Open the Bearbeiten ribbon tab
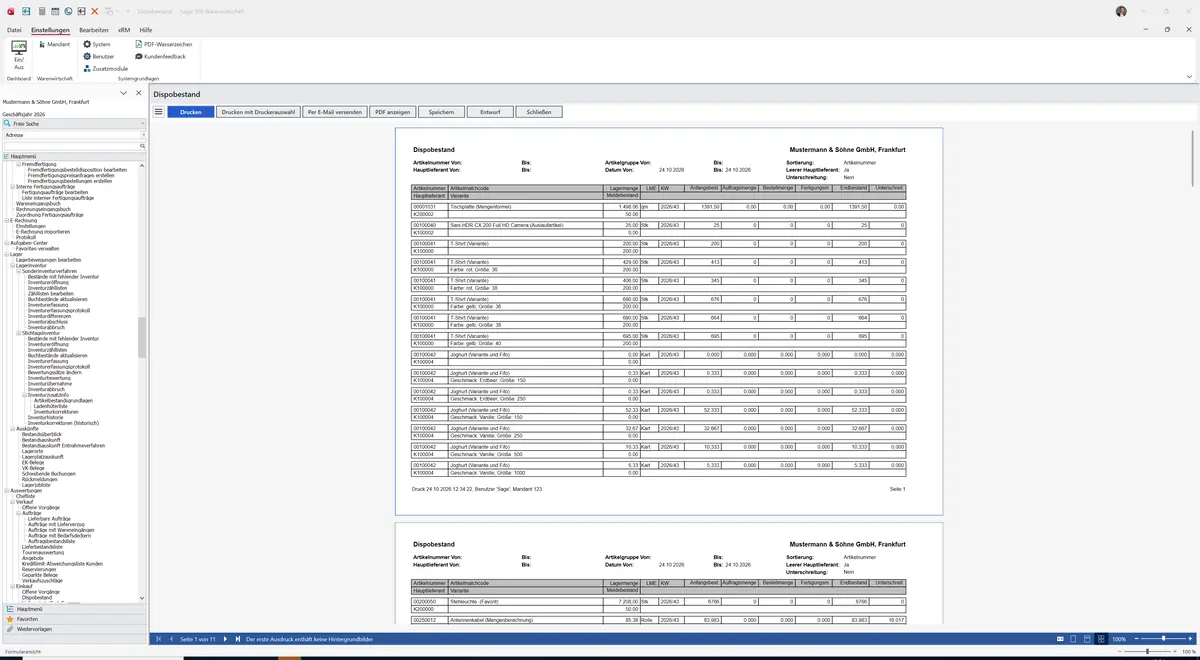Screen dimensions: 1200x660 94,30
